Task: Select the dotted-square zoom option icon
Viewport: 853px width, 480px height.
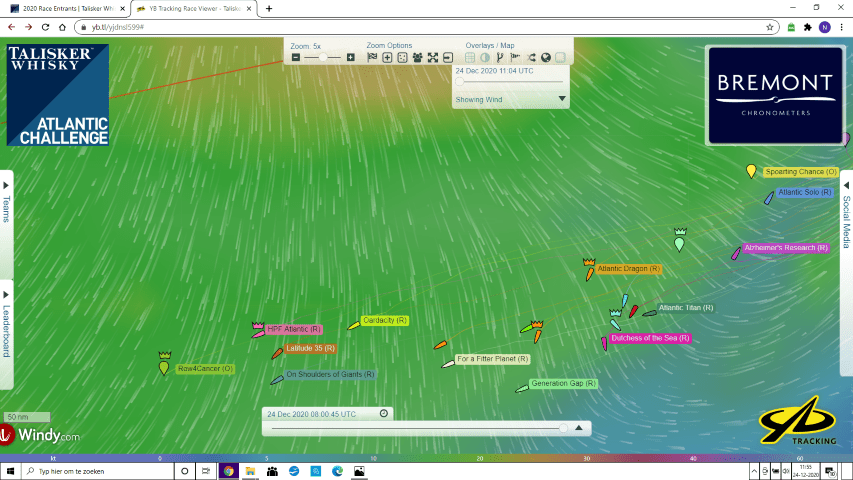Action: (x=403, y=57)
